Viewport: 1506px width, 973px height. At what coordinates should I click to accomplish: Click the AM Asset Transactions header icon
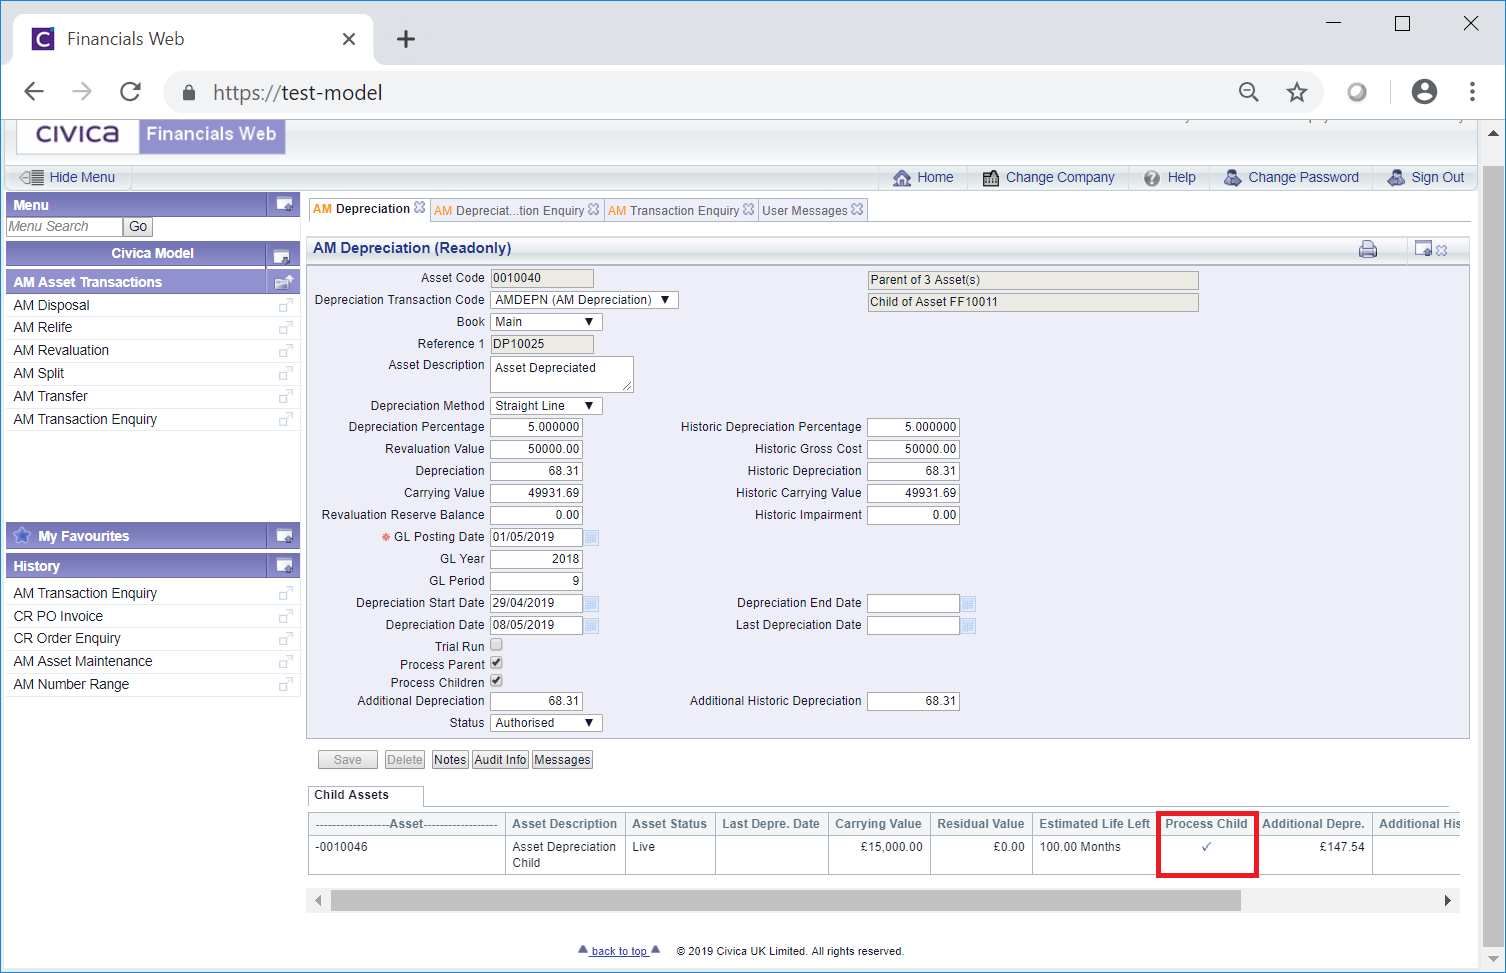tap(284, 282)
